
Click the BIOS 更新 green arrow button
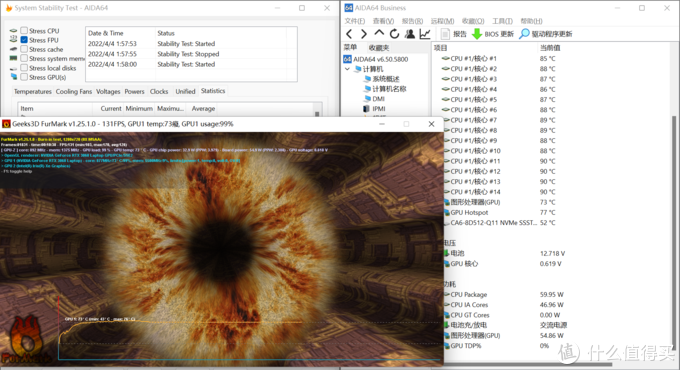(493, 34)
